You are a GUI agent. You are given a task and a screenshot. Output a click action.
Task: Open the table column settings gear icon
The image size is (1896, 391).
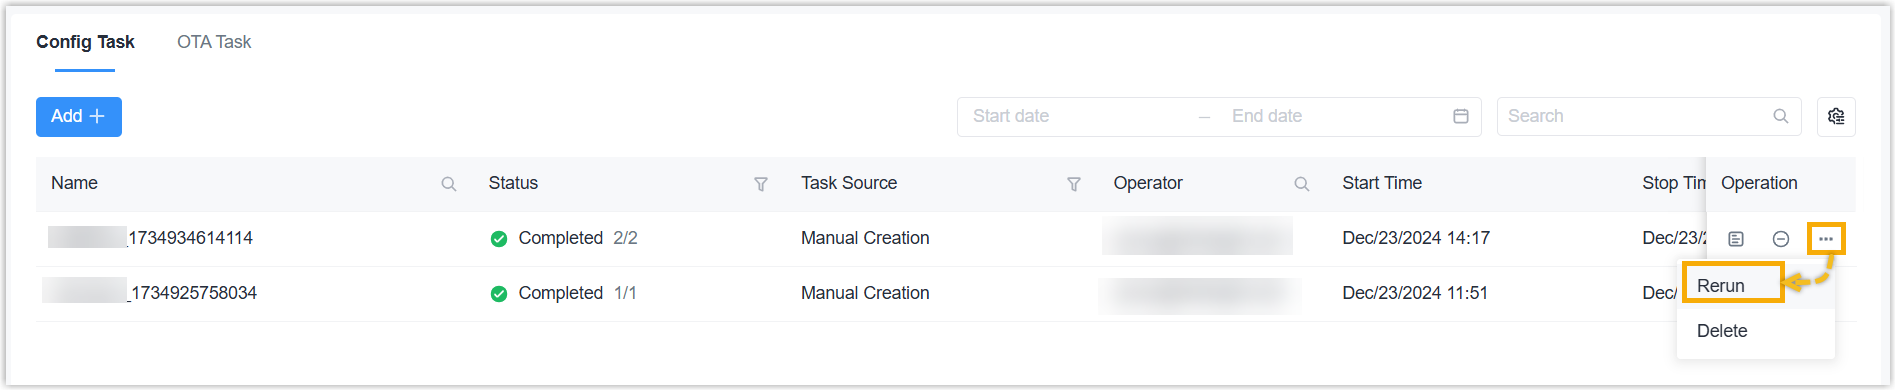pyautogui.click(x=1836, y=117)
